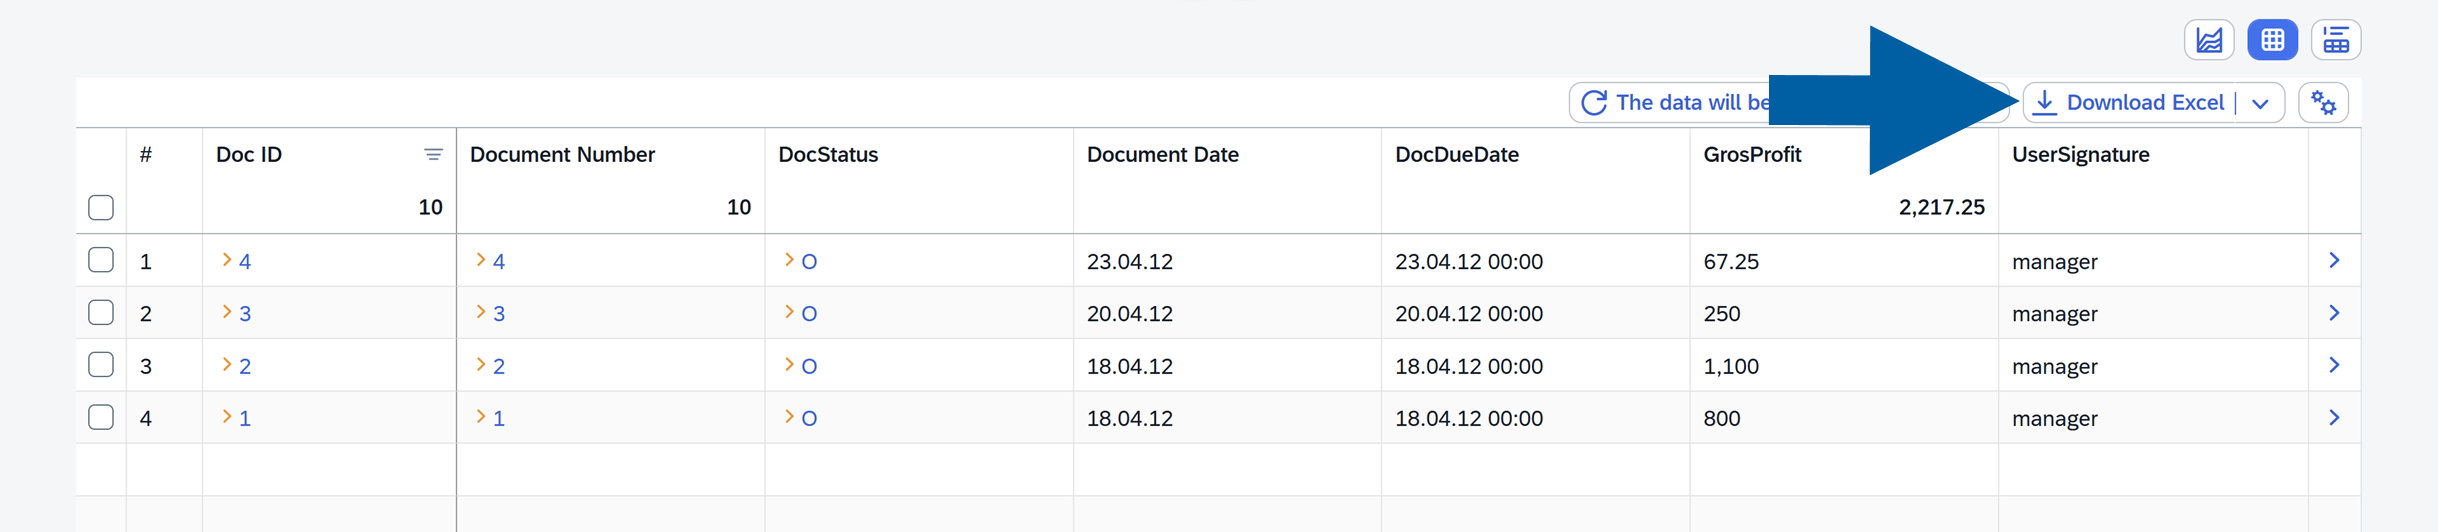Select GrosProfit value 67.25
This screenshot has width=2438, height=532.
[x=1731, y=262]
